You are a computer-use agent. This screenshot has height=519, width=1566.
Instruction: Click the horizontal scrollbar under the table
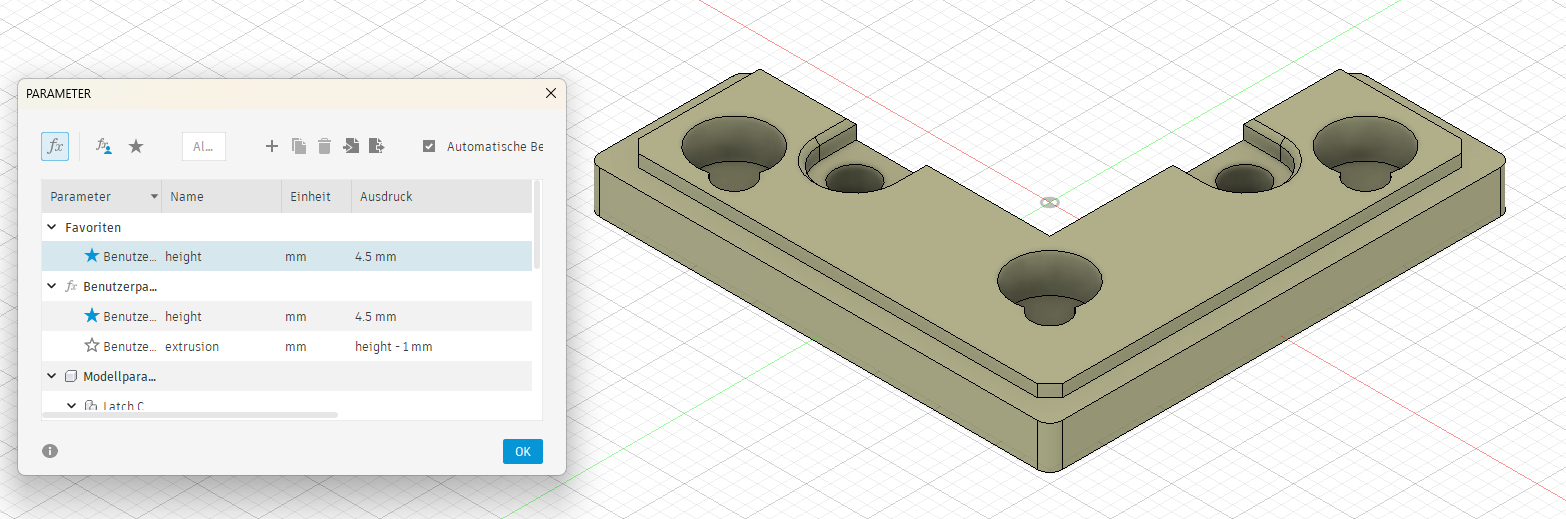click(190, 414)
